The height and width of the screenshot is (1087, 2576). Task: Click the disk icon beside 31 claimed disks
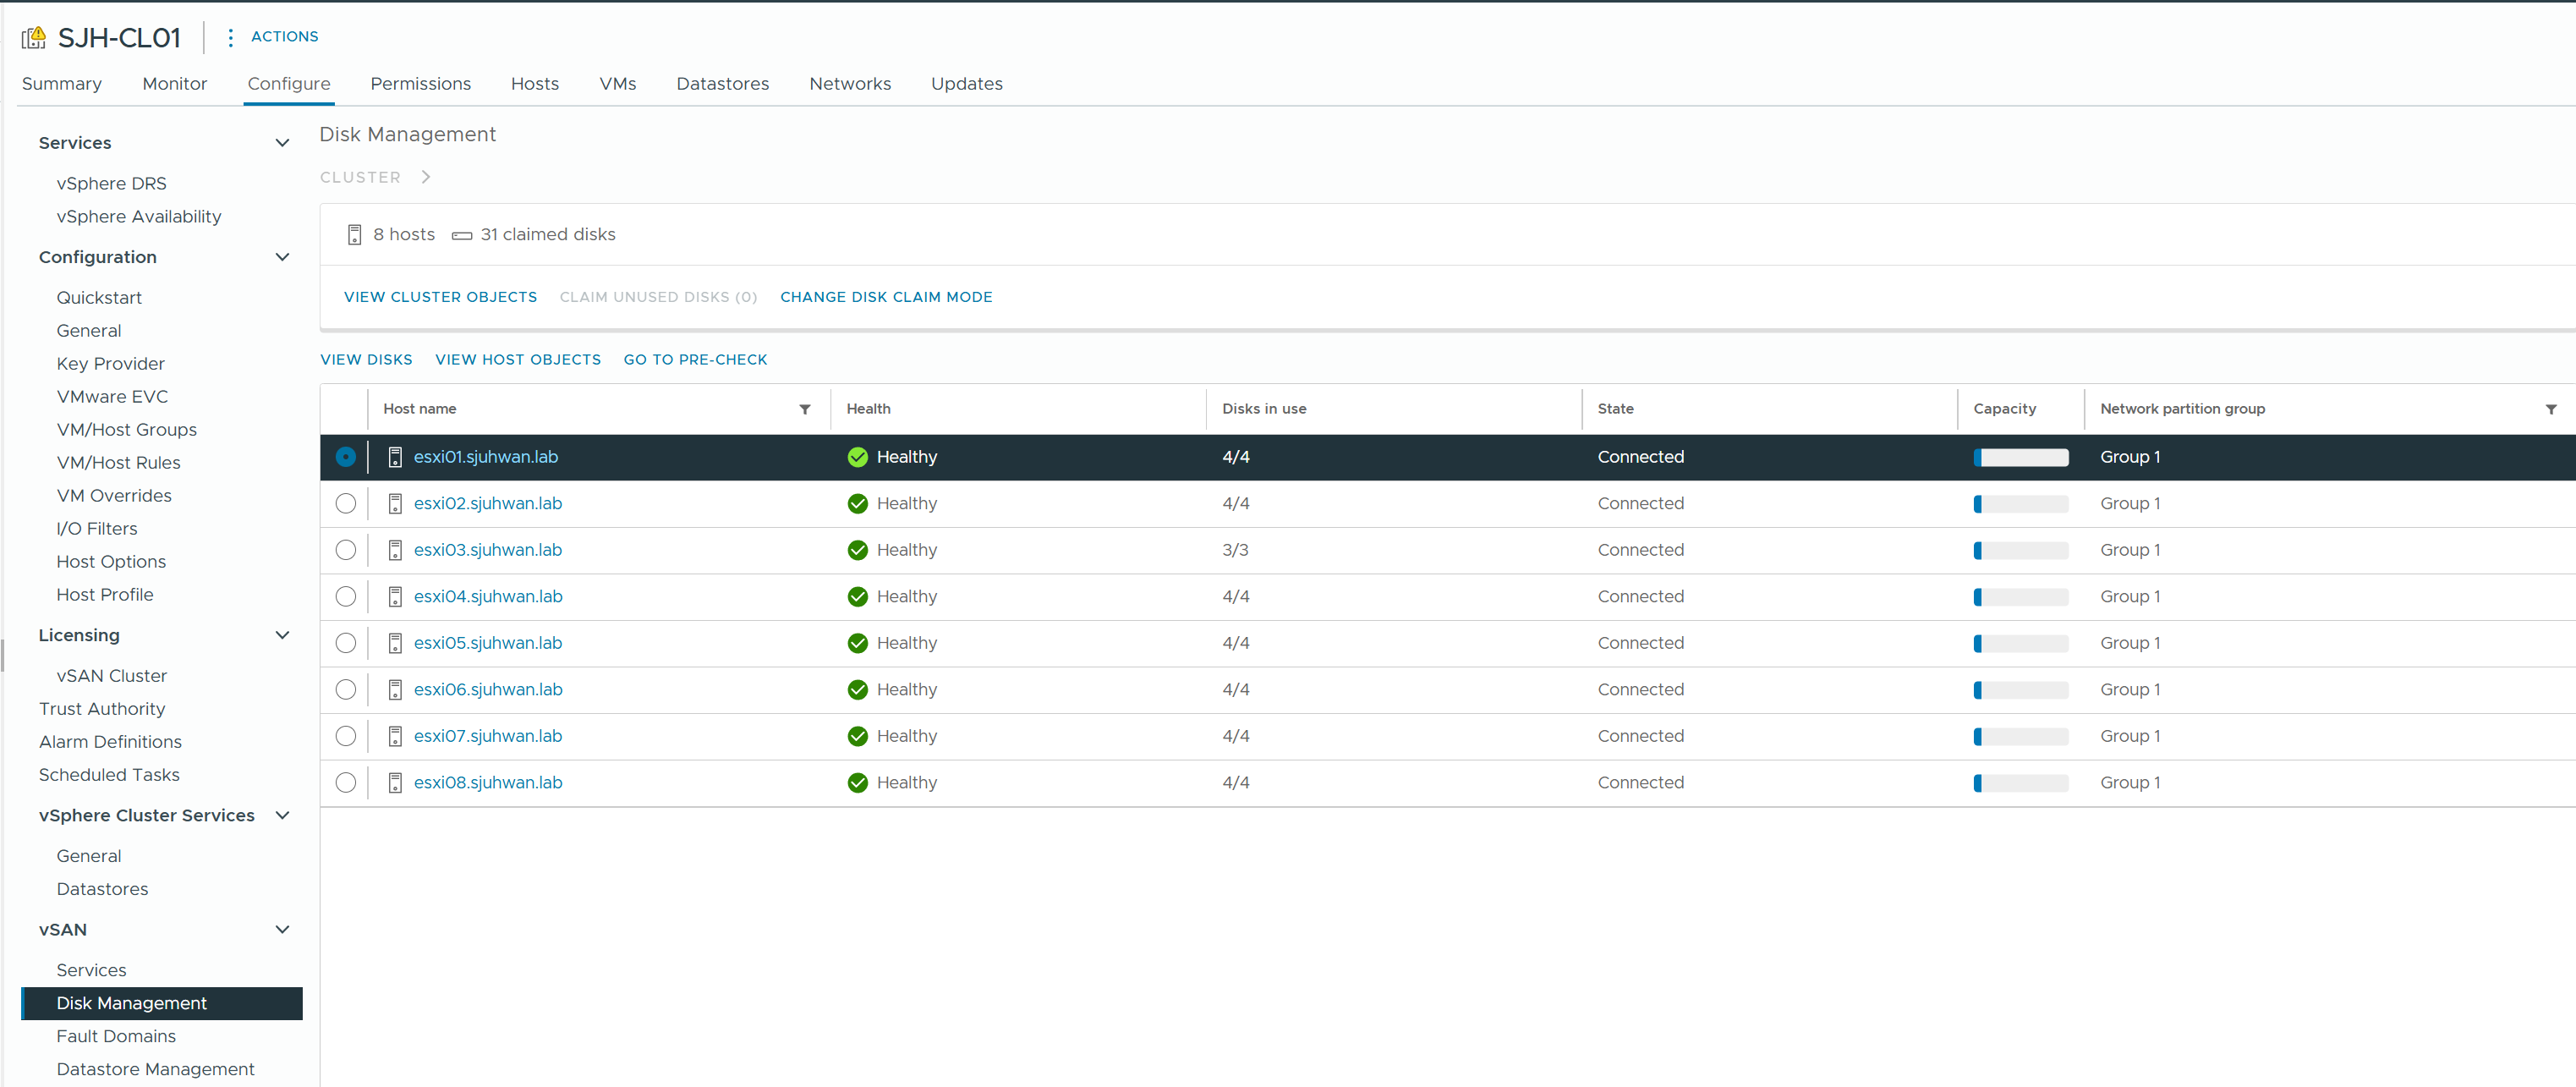point(461,235)
